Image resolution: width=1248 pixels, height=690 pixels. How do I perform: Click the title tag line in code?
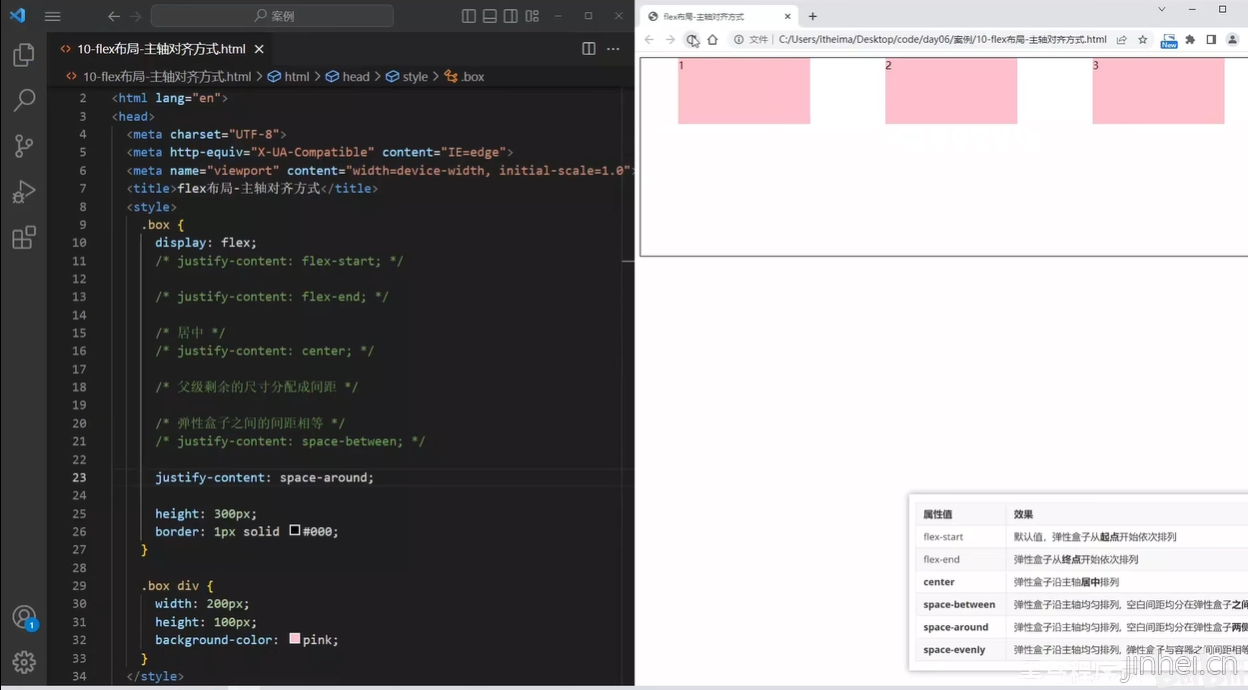click(252, 188)
